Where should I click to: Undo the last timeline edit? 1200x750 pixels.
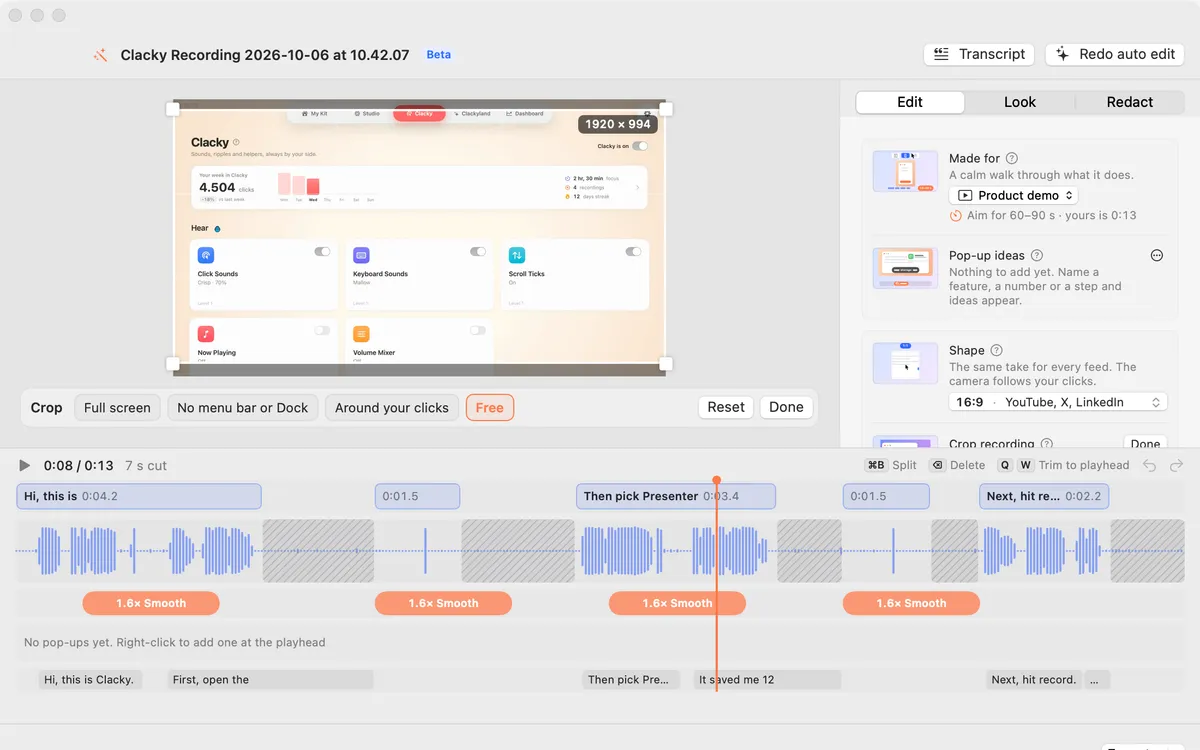click(1150, 465)
